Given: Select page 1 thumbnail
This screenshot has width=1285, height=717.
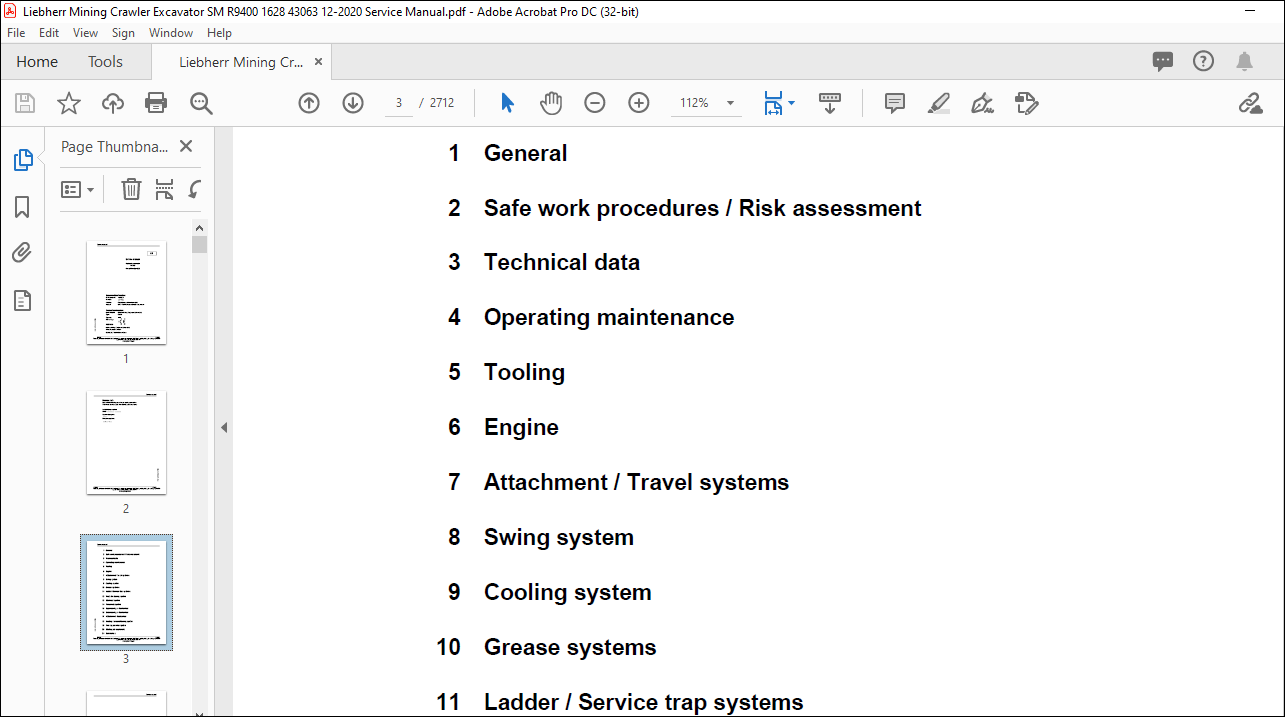Looking at the screenshot, I should pyautogui.click(x=126, y=293).
